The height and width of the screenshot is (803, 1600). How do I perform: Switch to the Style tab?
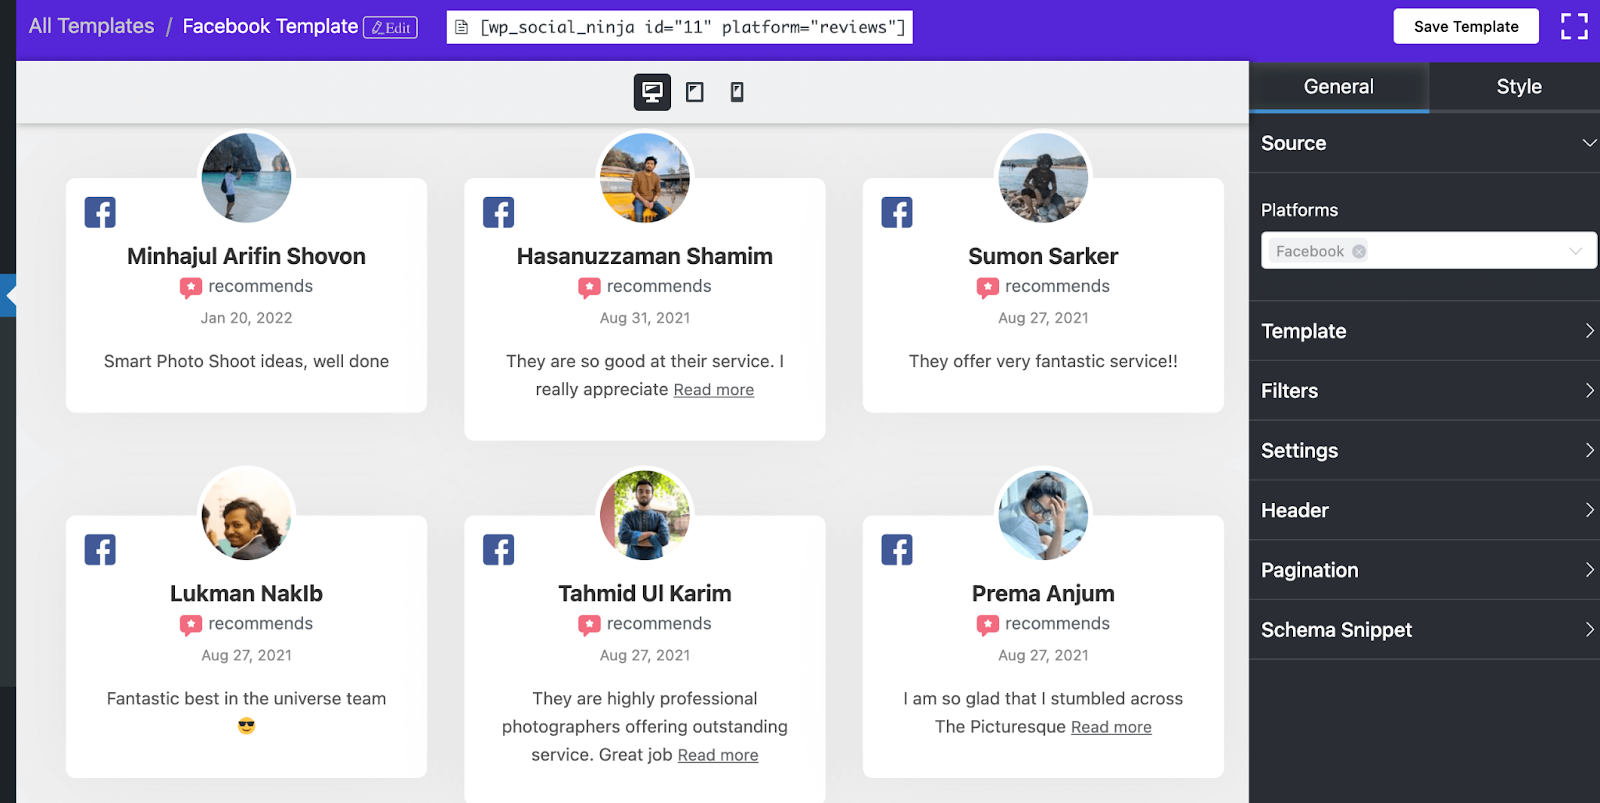(1518, 87)
